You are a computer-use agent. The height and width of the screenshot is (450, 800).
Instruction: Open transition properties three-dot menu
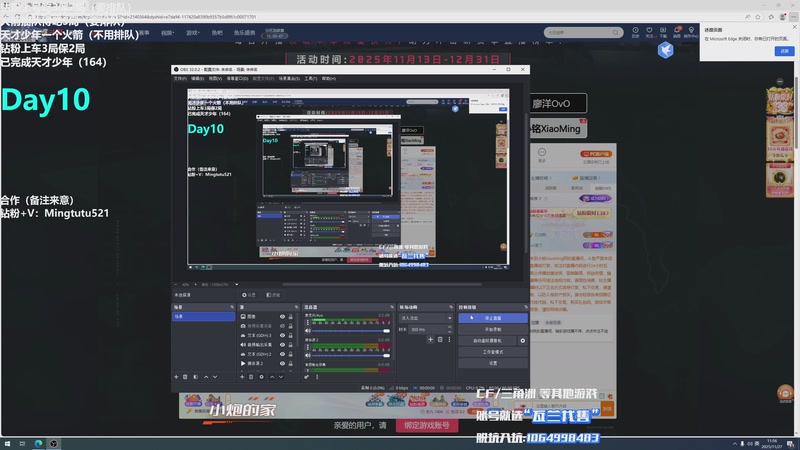click(449, 339)
